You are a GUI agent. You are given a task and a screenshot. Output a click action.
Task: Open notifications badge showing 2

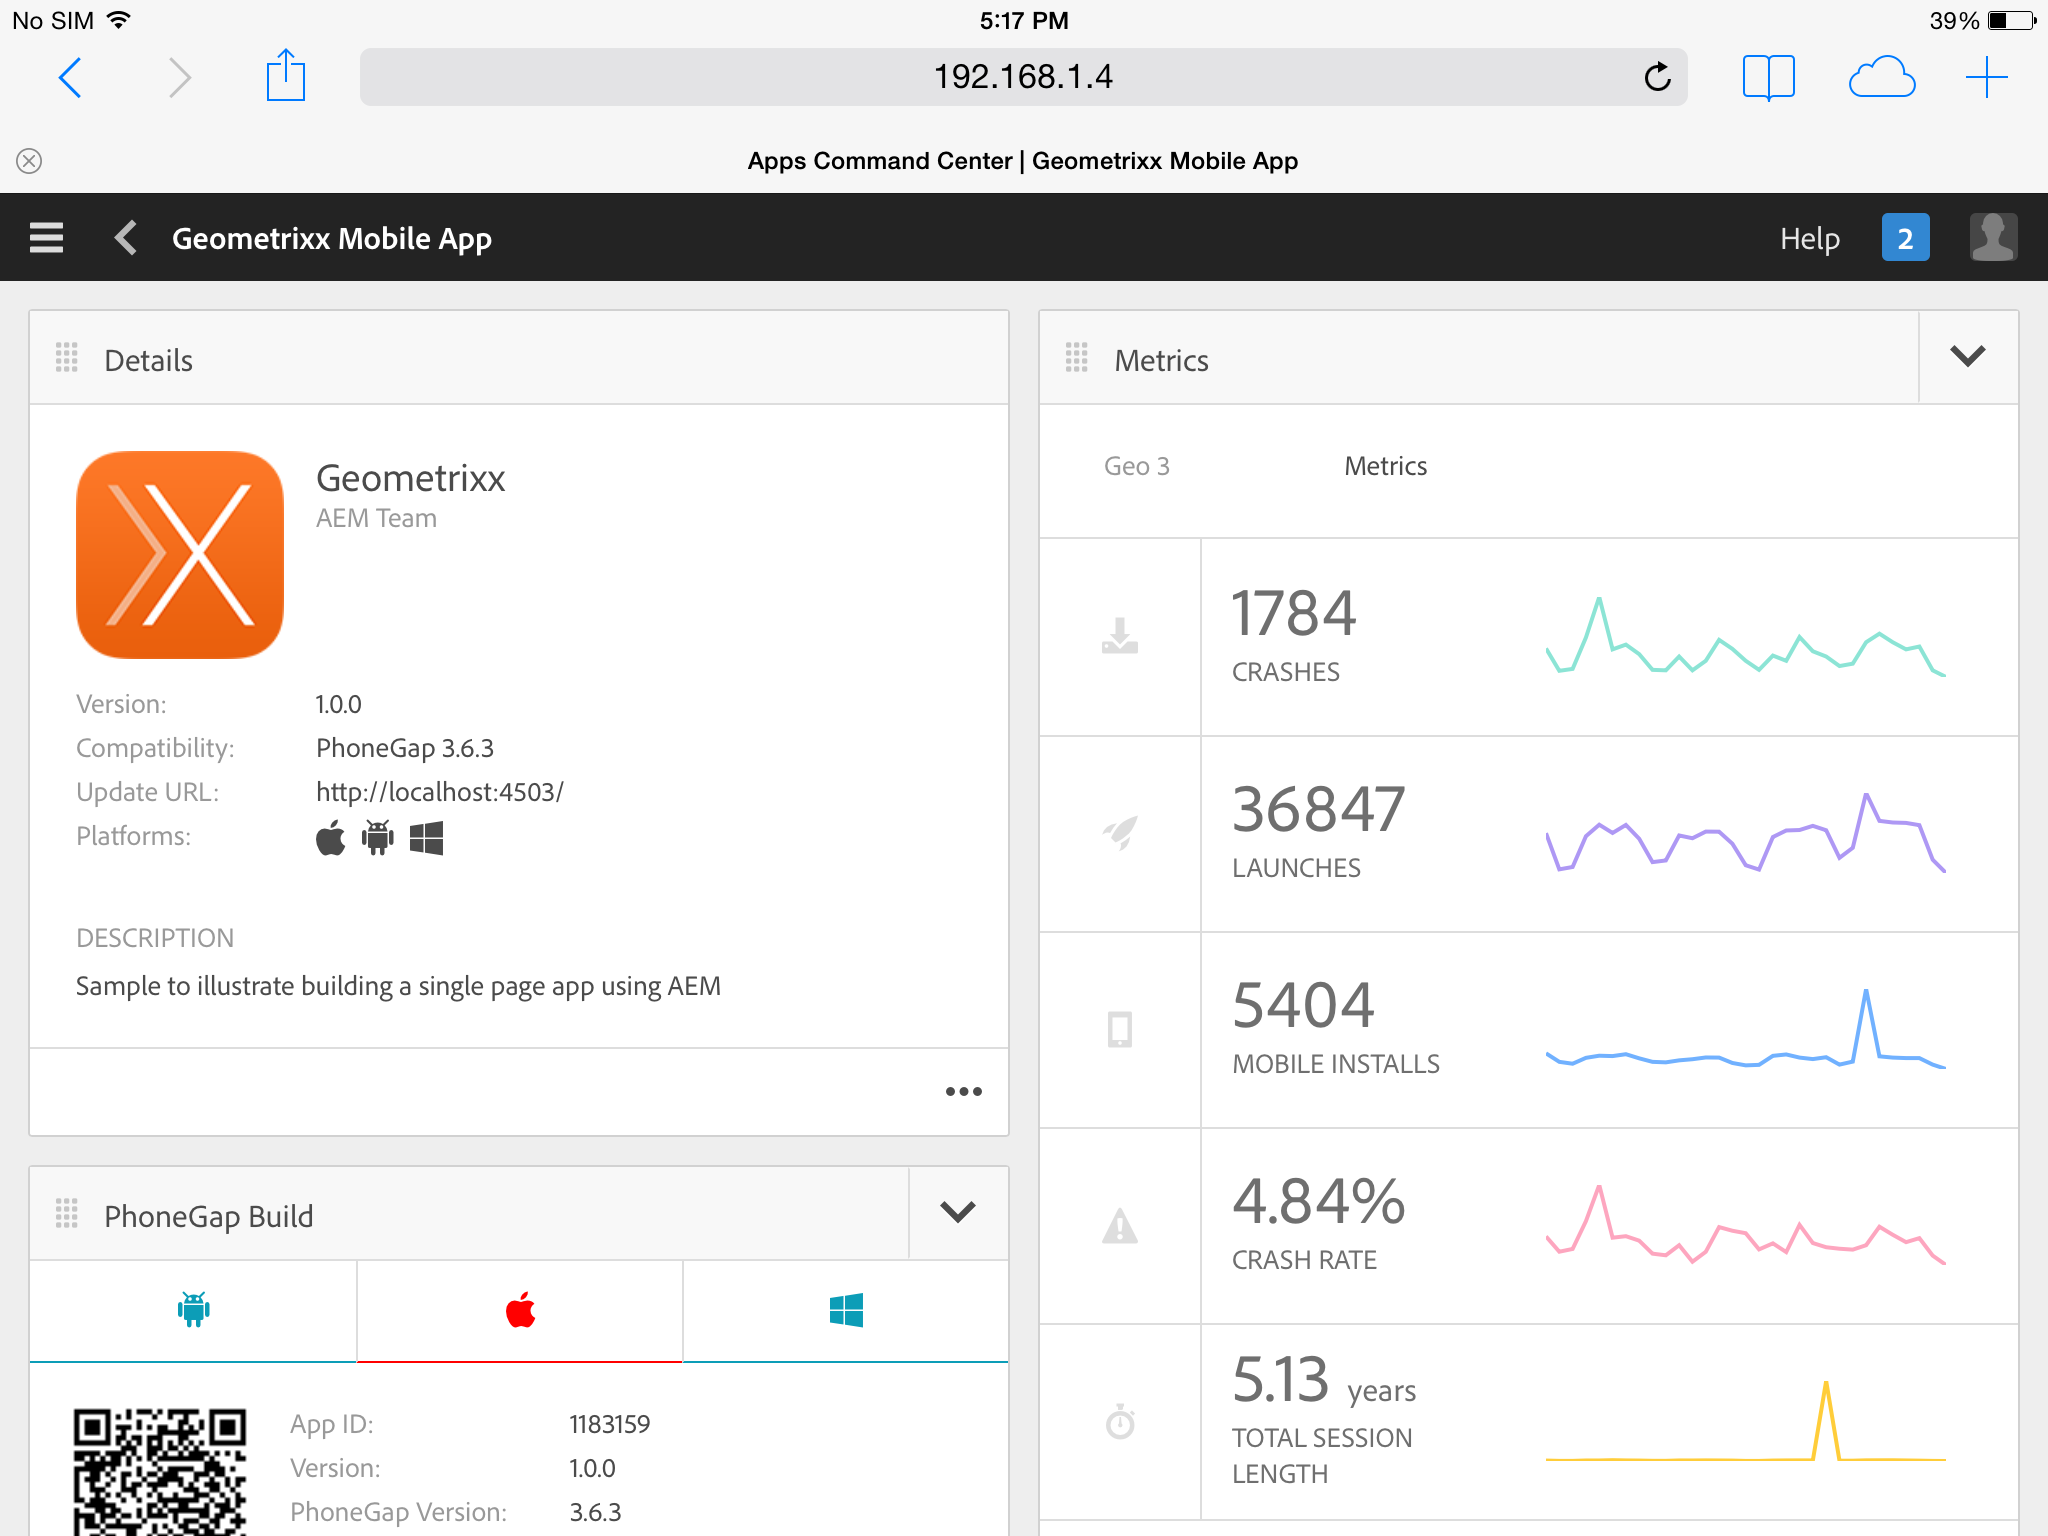(1905, 238)
